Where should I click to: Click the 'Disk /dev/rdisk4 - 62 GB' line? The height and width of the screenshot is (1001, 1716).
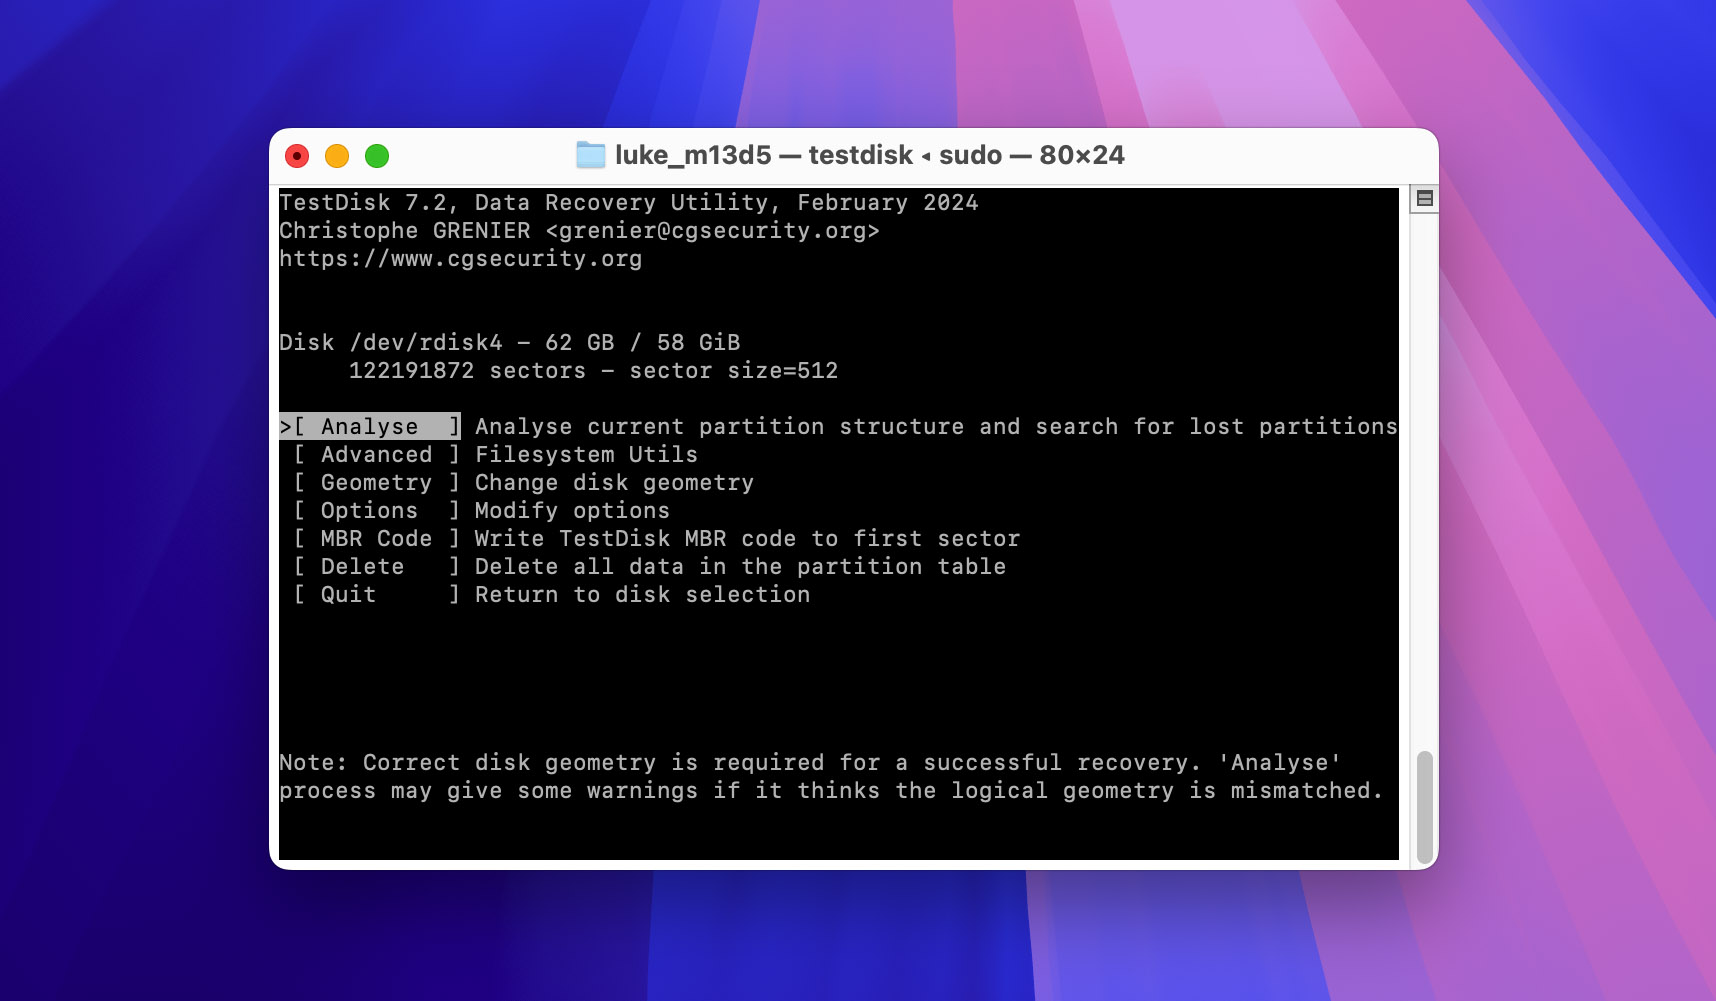point(510,342)
